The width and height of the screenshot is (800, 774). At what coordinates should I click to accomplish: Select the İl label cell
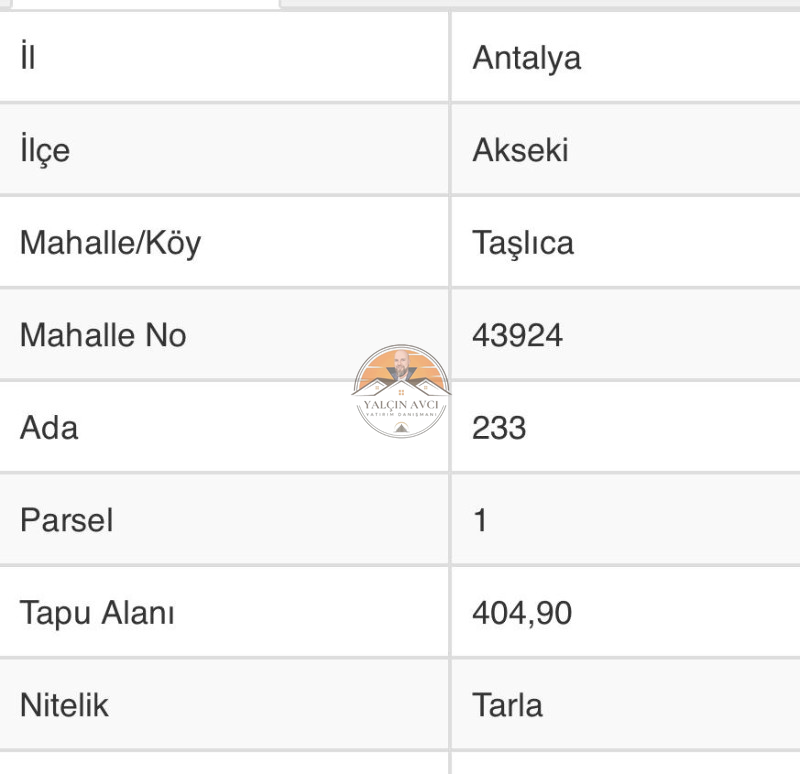223,57
